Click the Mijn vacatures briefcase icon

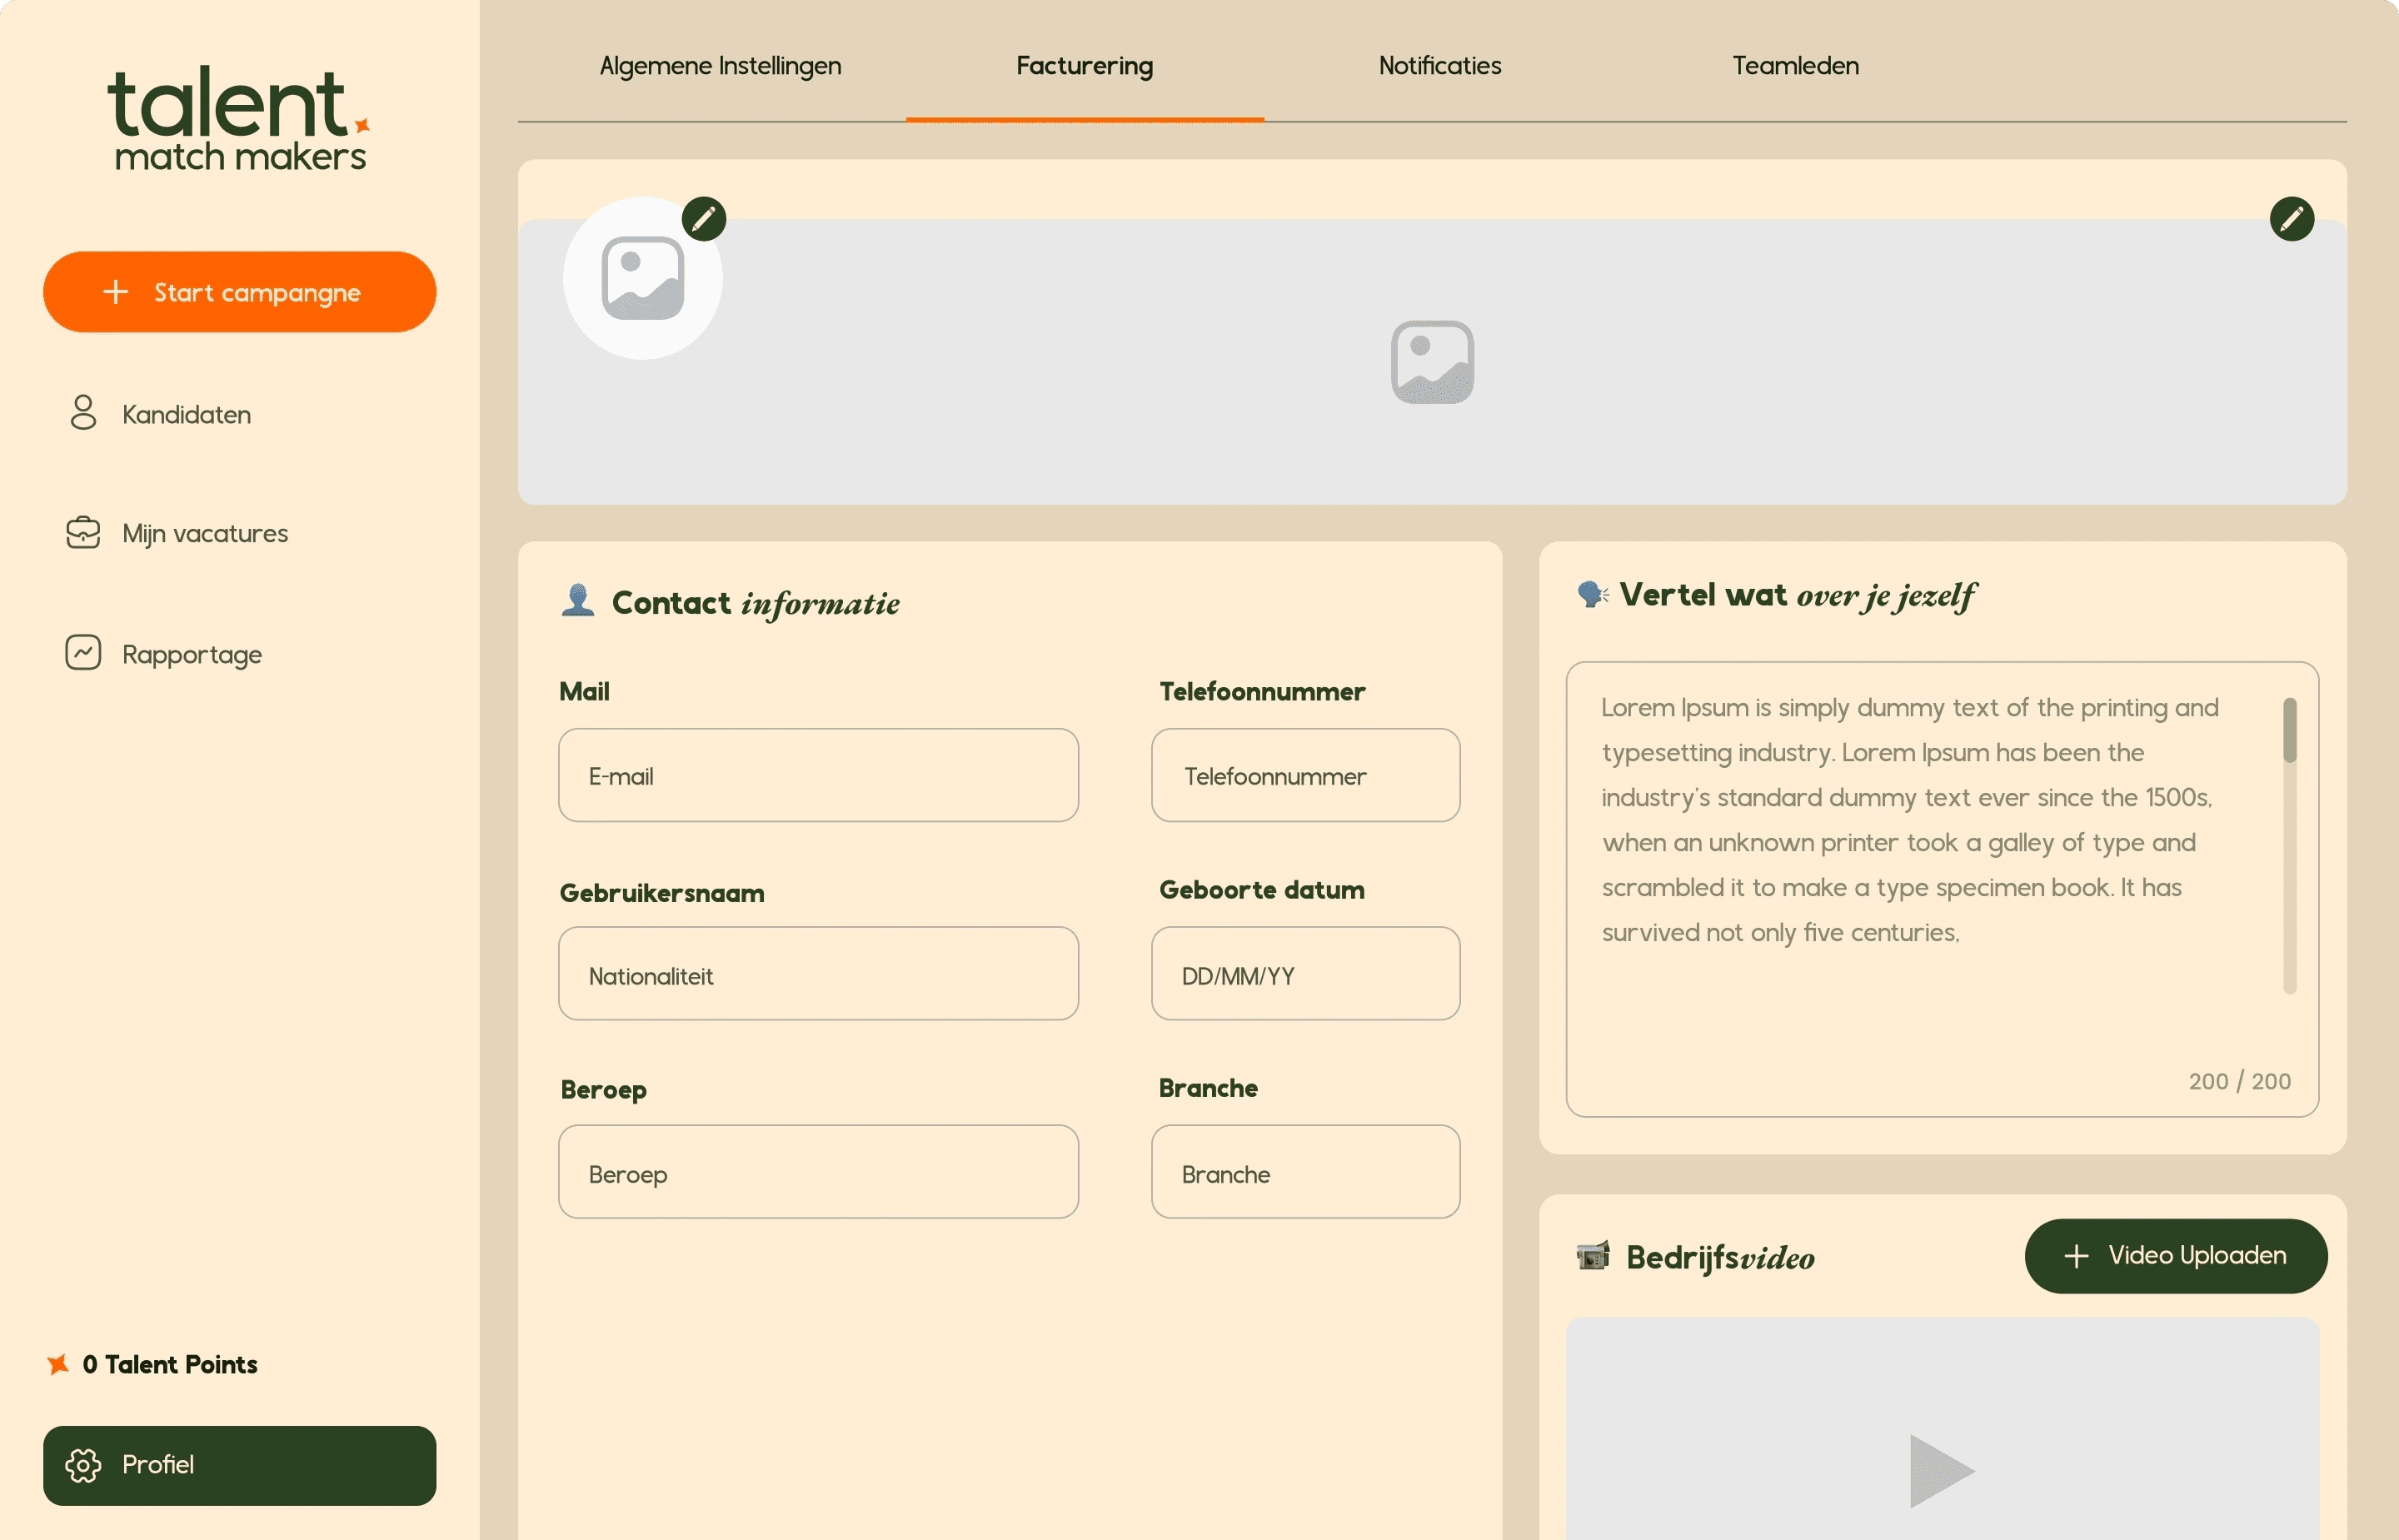pos(83,532)
